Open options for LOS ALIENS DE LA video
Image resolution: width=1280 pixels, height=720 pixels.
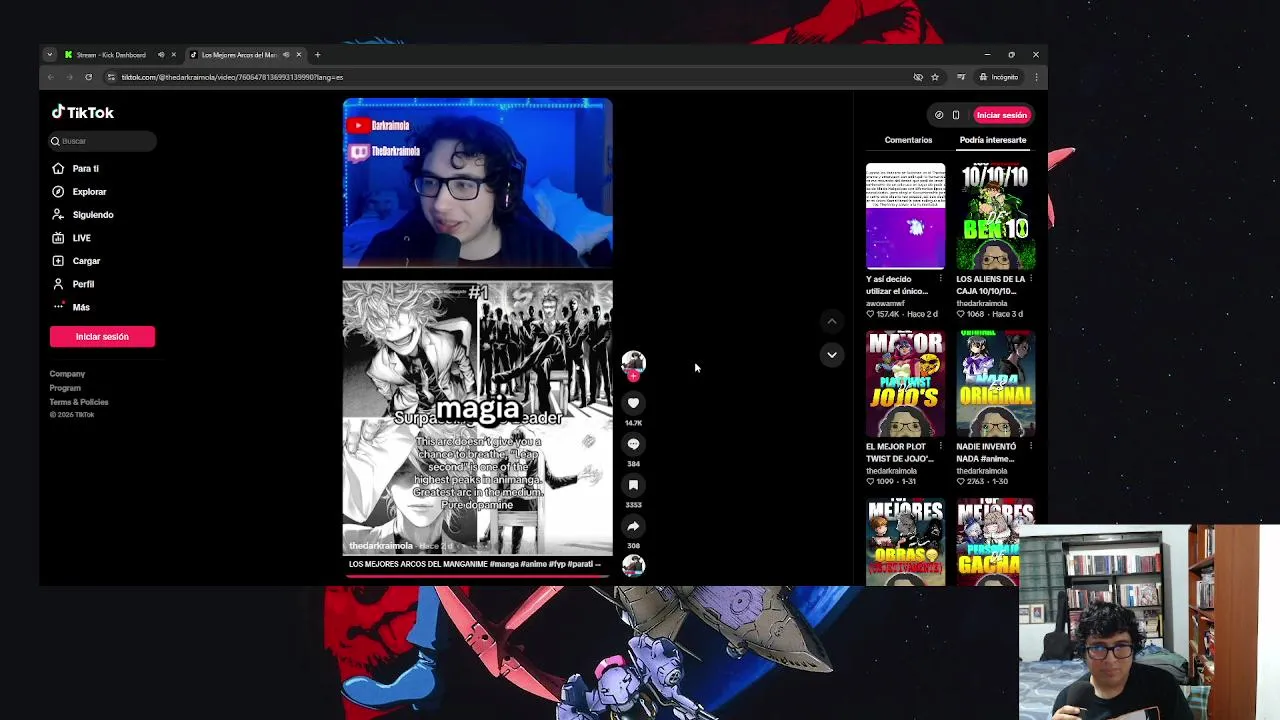[1031, 279]
